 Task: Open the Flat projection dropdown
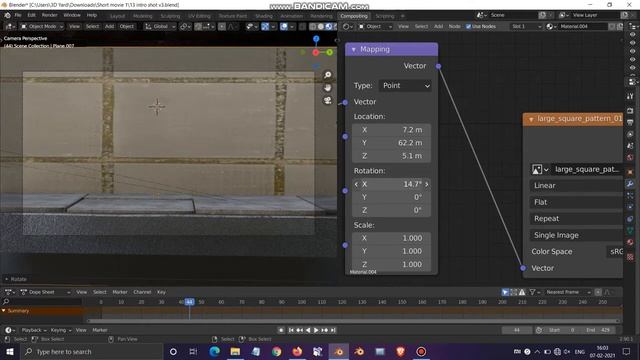tap(576, 202)
